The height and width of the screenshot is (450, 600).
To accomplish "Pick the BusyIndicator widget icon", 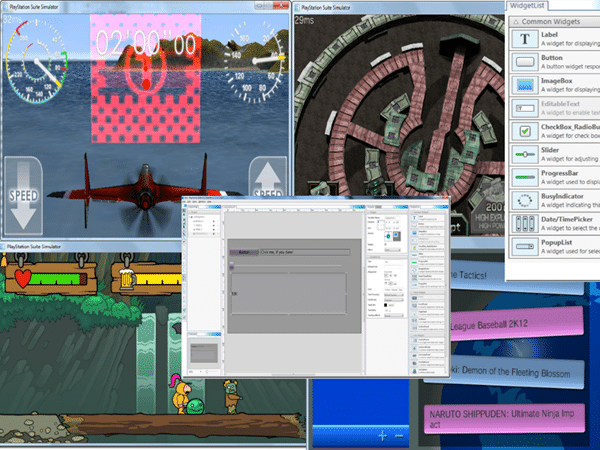I will (x=525, y=200).
